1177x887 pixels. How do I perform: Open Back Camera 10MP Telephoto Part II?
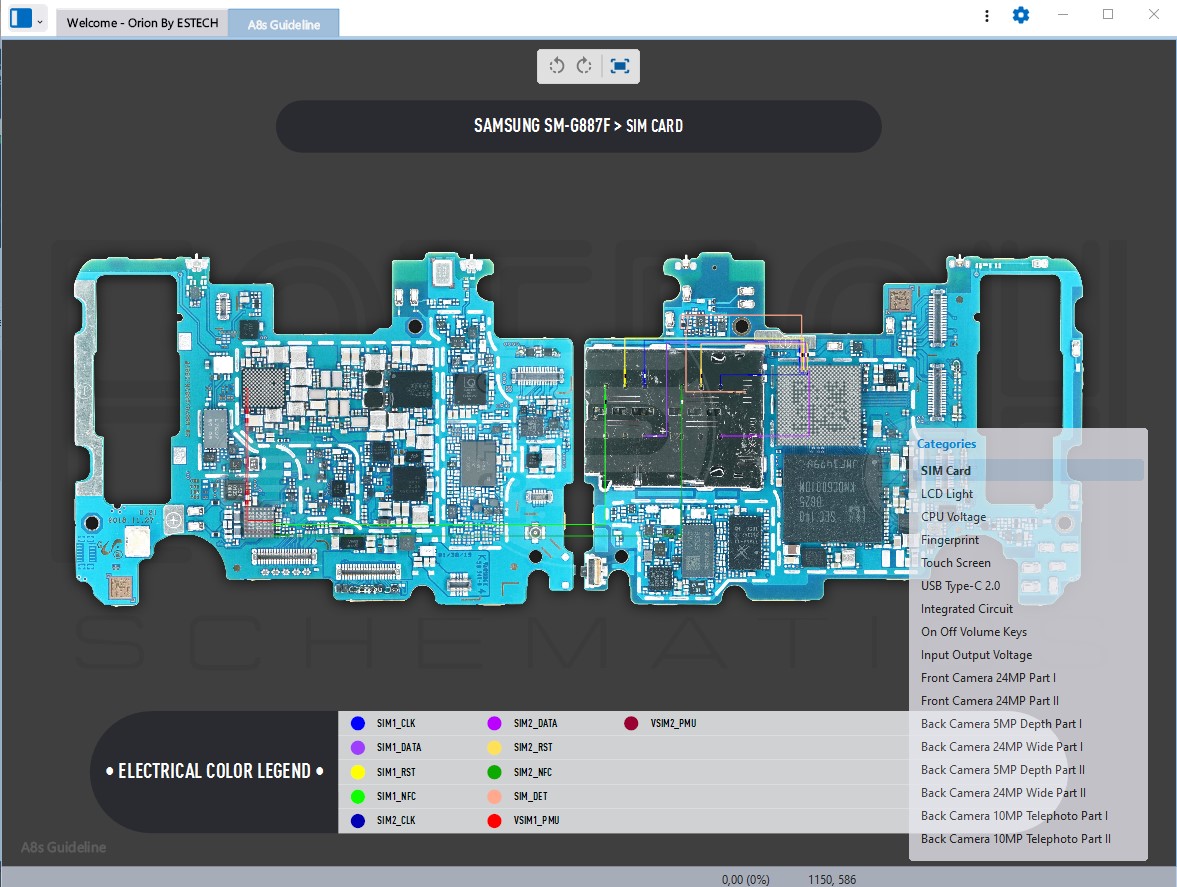pos(1016,839)
